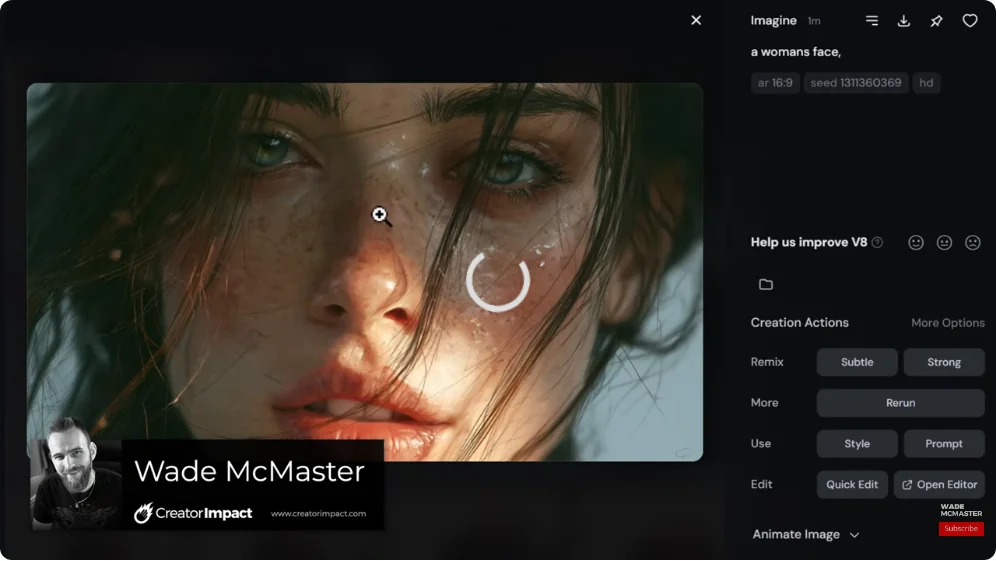This screenshot has height=561, width=996.
Task: Click the seed 1311360369 tag
Action: click(856, 83)
